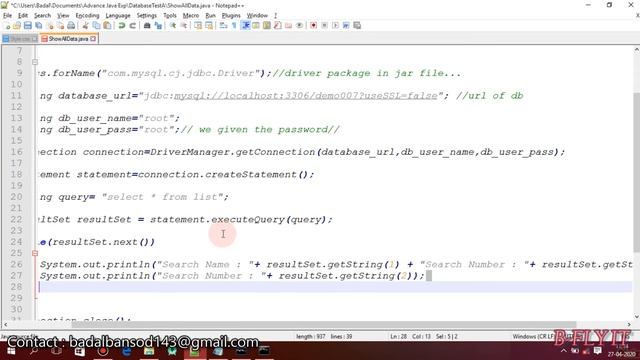Open the Search menu
Screen dimensions: 640x360
42,16
